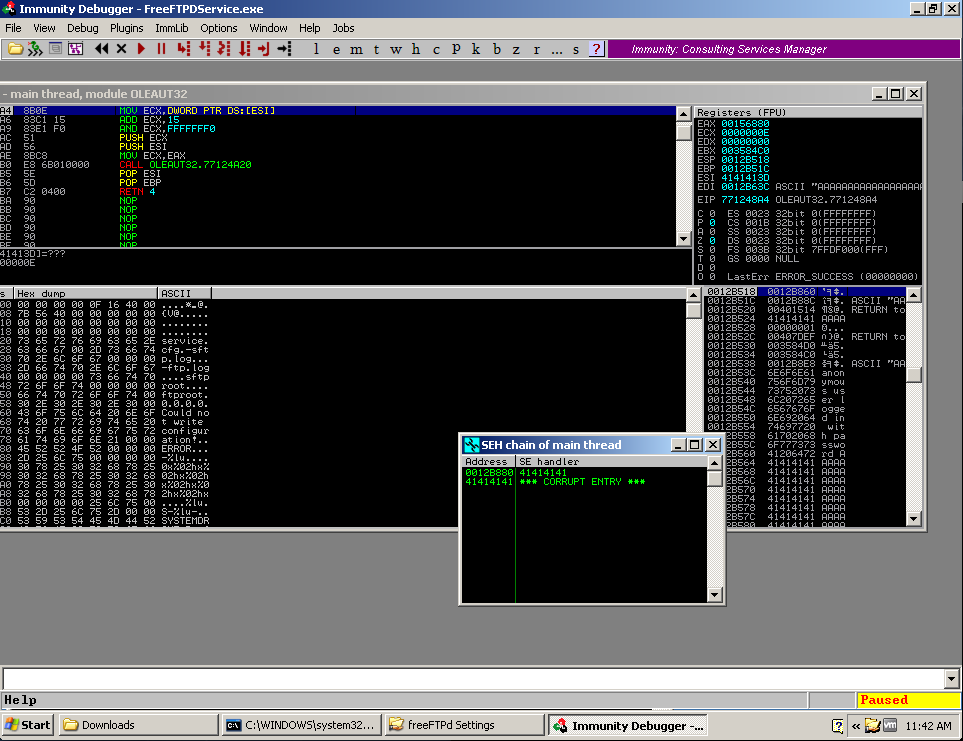Restart program with the rewind icon
Viewport: 963px width, 741px height.
tap(101, 48)
